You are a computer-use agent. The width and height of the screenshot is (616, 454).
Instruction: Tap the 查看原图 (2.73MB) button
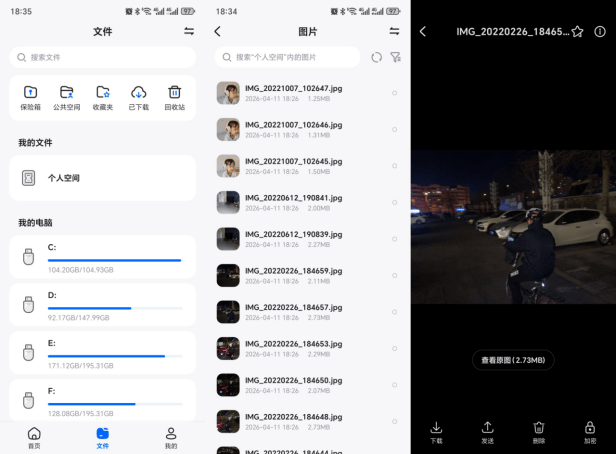click(x=513, y=360)
